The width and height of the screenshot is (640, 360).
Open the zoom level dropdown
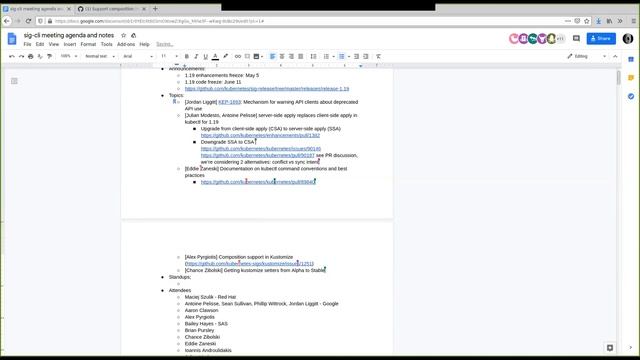69,56
